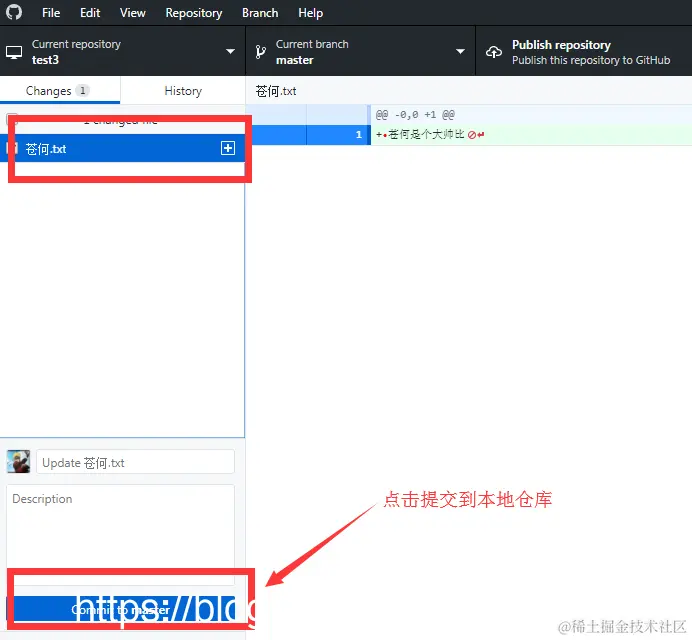Select the 苍何.txt file row

point(122,148)
